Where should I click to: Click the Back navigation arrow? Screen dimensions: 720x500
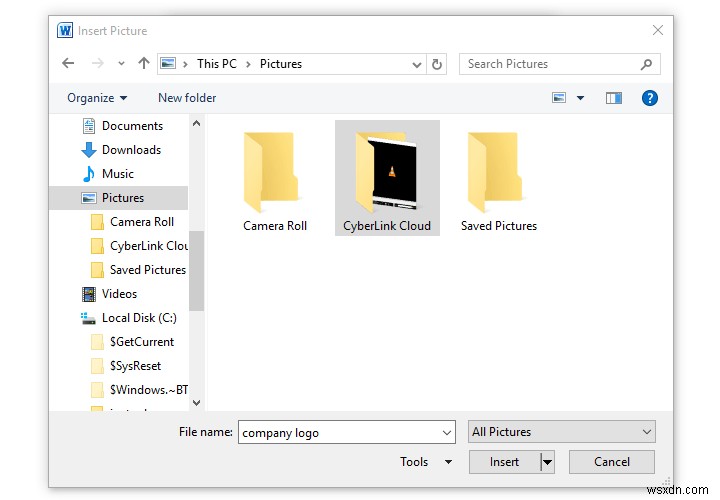click(x=68, y=63)
